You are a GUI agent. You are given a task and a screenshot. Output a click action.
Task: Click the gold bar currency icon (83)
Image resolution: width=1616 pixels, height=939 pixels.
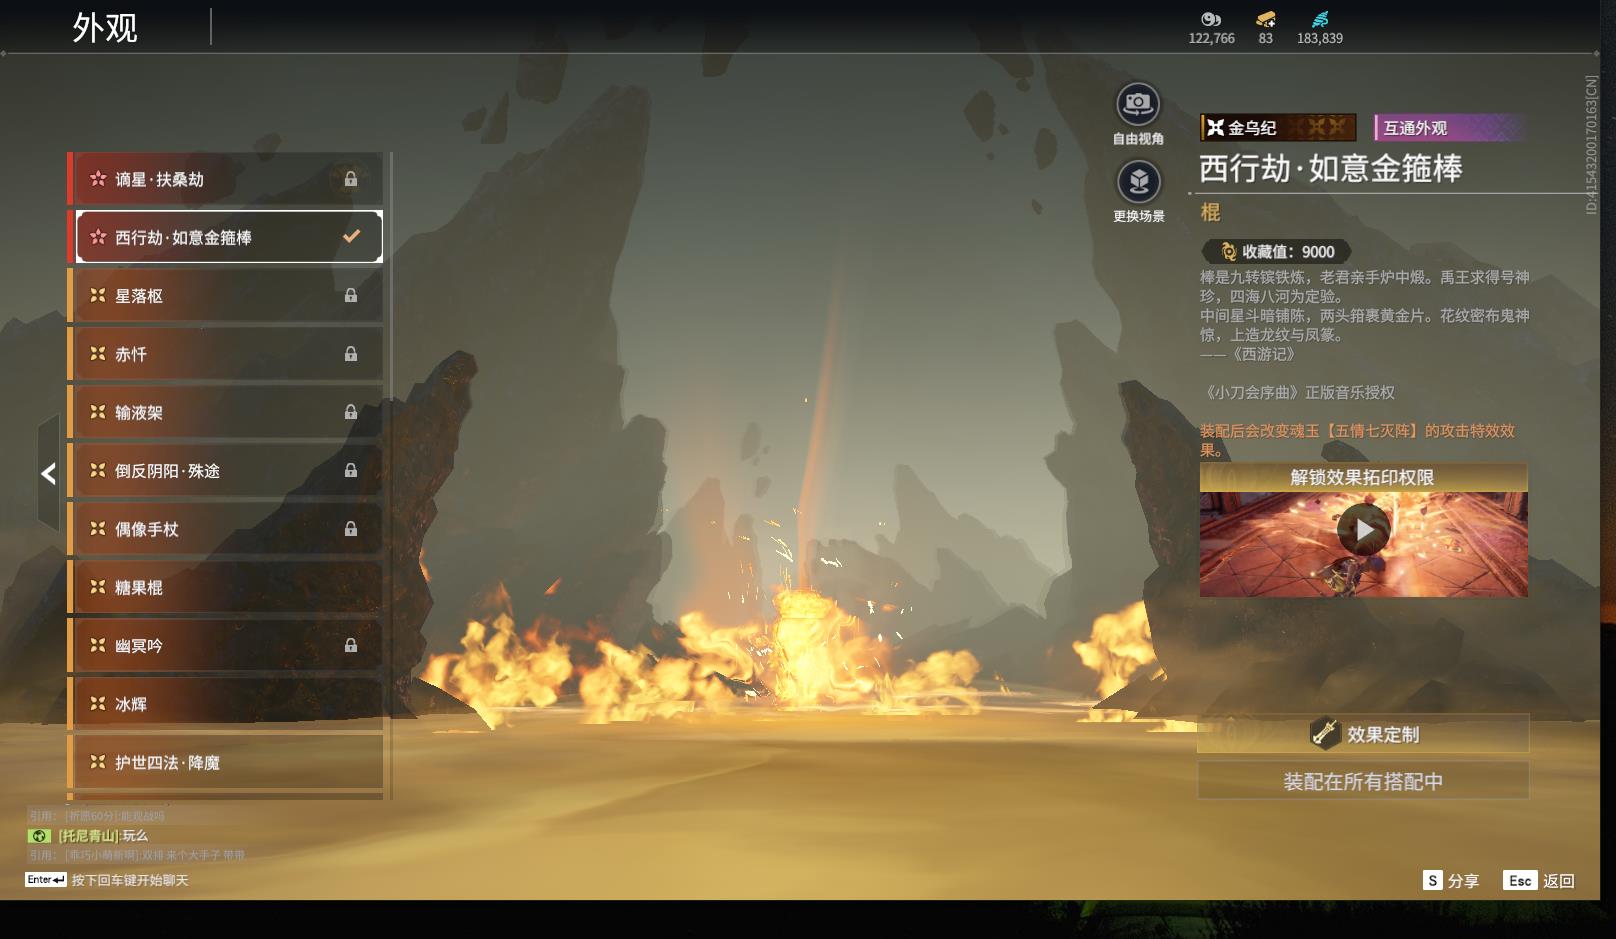pos(1266,19)
